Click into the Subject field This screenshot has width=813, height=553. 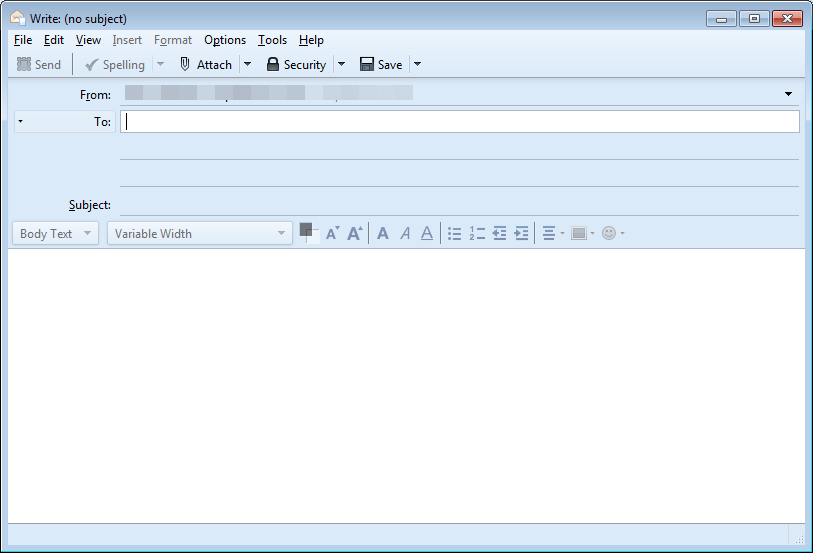(x=458, y=205)
